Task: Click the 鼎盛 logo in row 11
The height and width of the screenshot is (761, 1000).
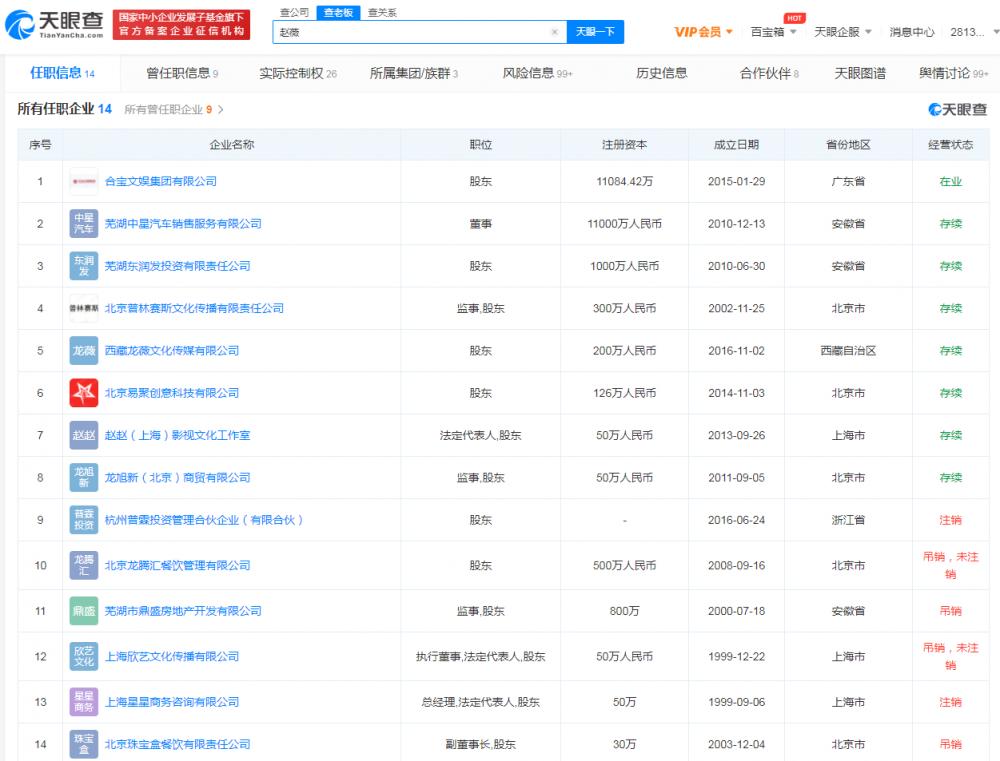Action: tap(84, 609)
